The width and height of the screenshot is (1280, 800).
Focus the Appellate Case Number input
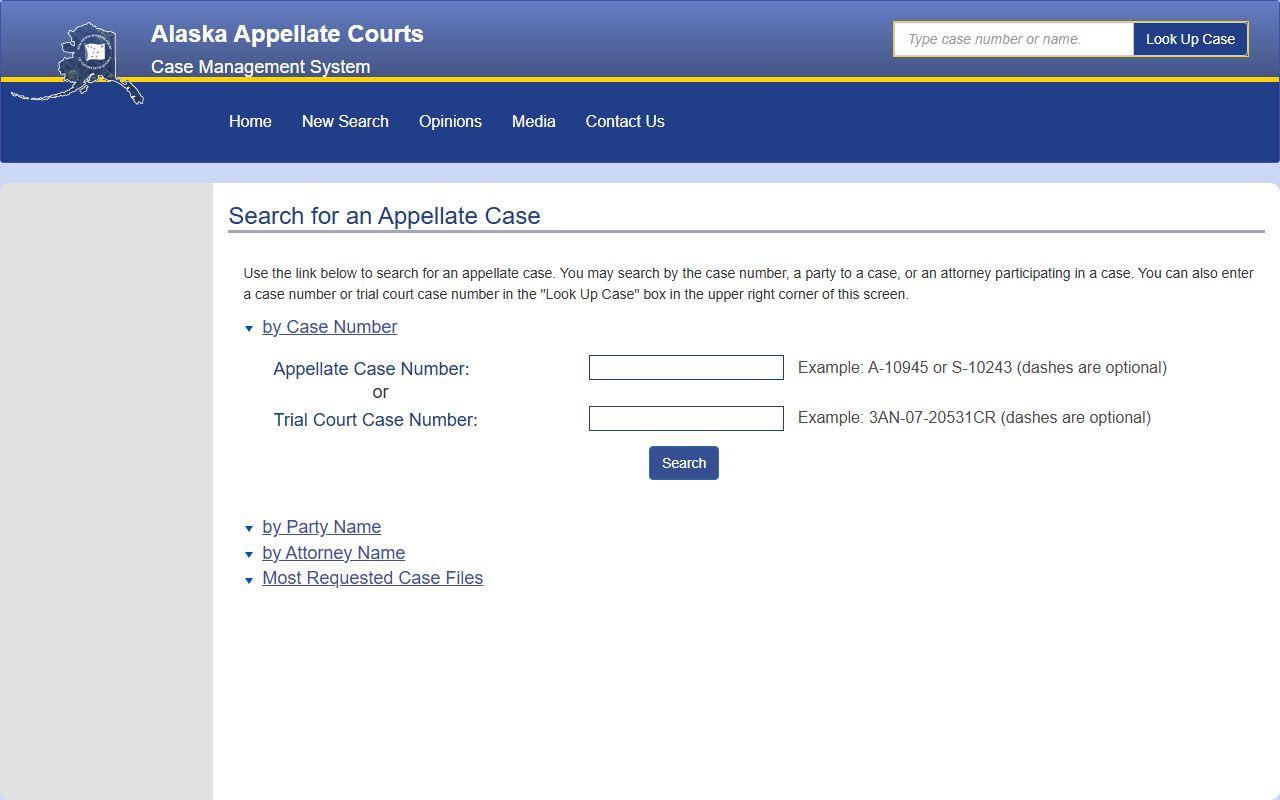(x=686, y=368)
